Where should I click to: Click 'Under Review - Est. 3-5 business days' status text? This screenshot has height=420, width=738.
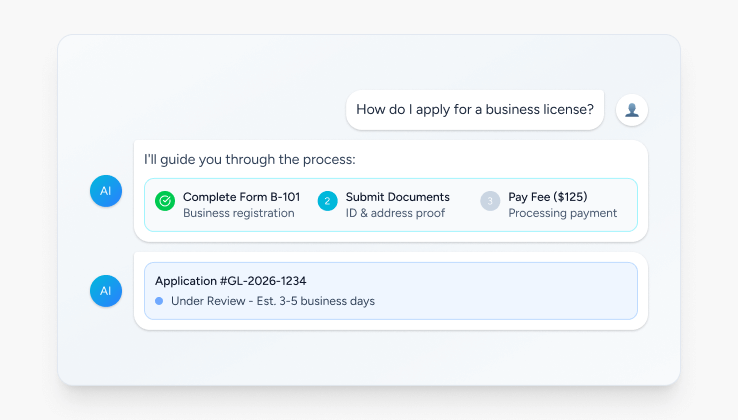point(272,301)
